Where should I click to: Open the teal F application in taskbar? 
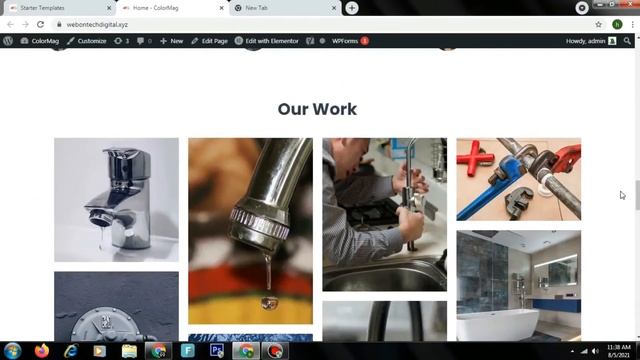click(188, 351)
